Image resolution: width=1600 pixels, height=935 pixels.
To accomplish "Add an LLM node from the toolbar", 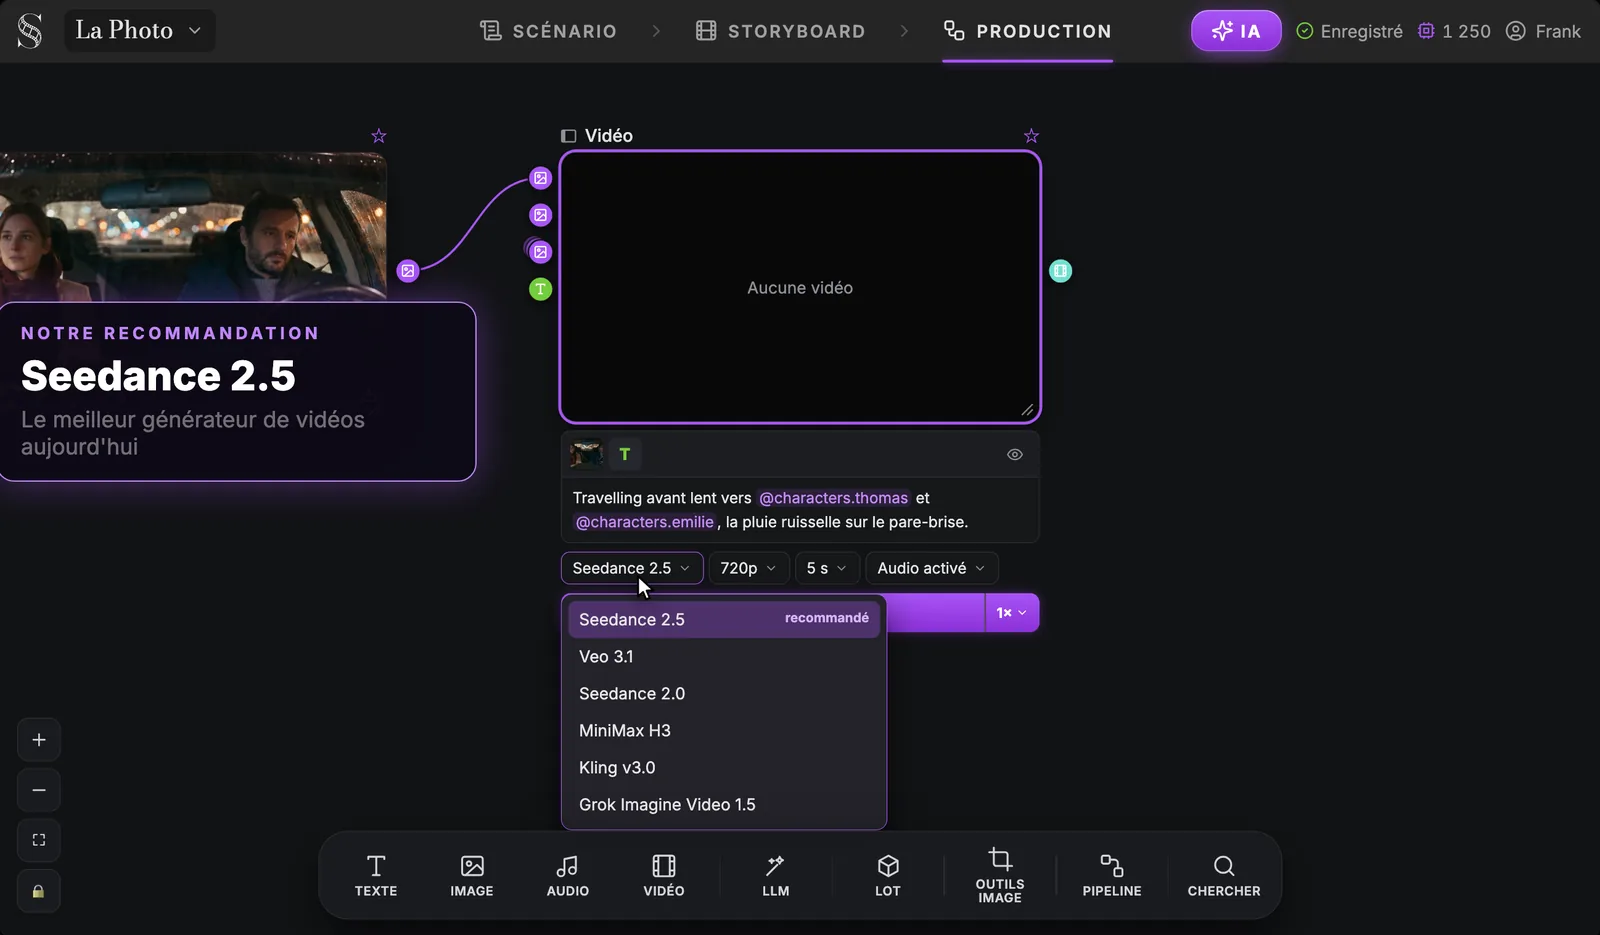I will (776, 876).
